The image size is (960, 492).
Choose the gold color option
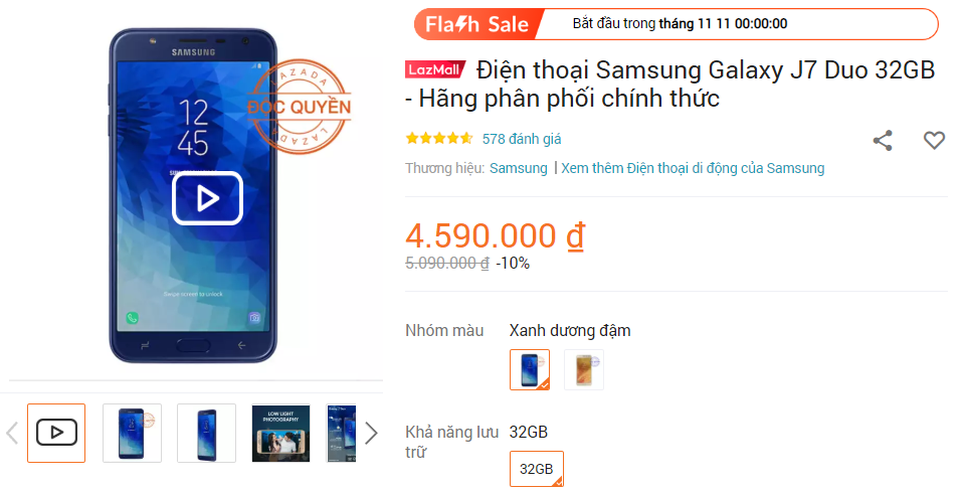click(583, 370)
